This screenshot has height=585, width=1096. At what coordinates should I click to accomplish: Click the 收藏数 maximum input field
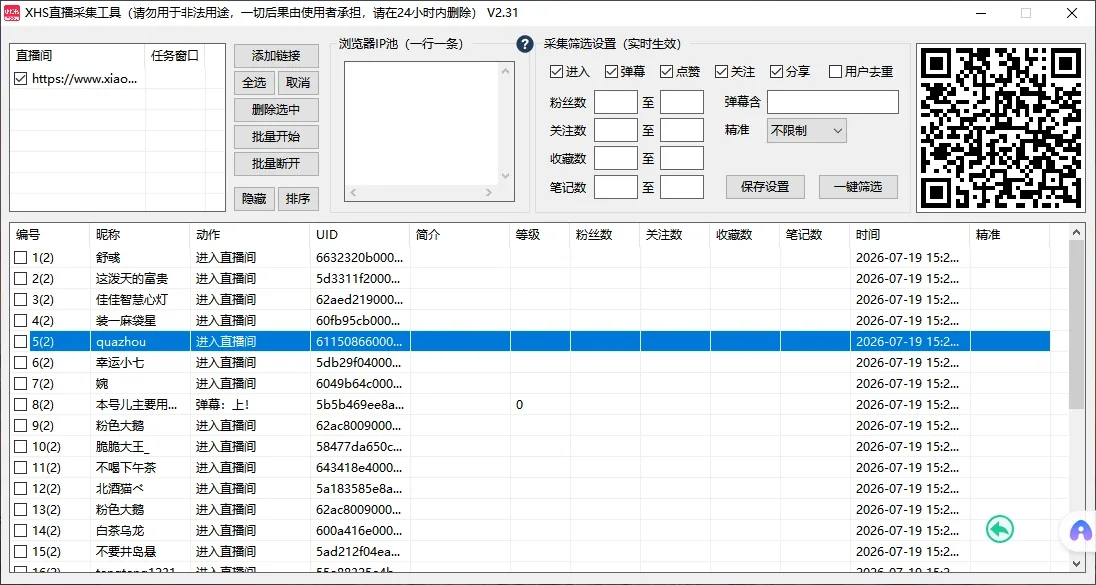pos(682,159)
